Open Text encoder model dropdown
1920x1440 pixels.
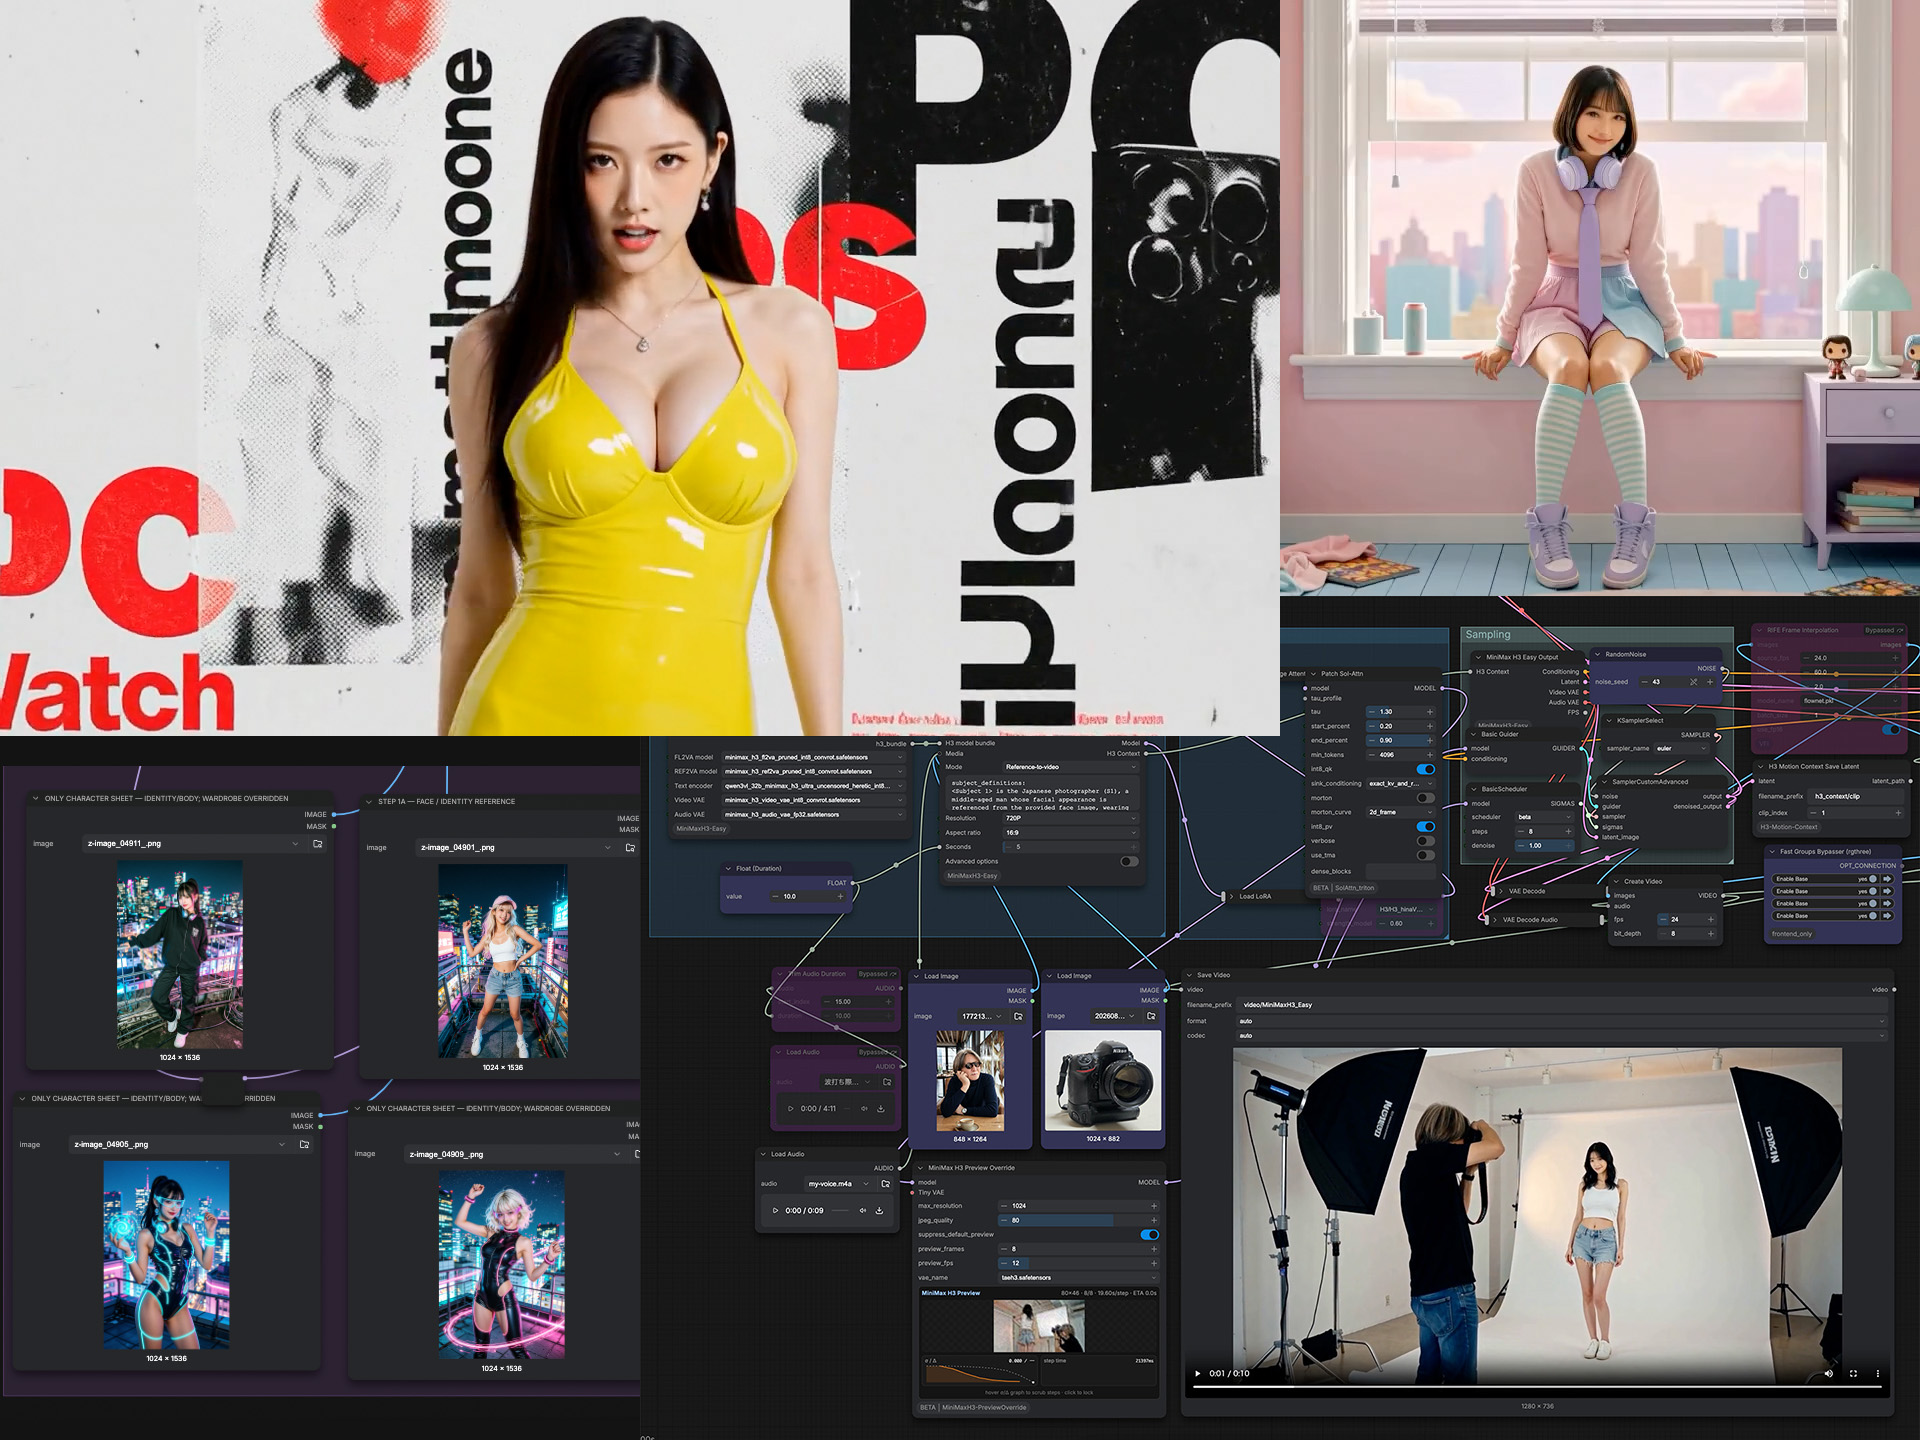click(813, 786)
